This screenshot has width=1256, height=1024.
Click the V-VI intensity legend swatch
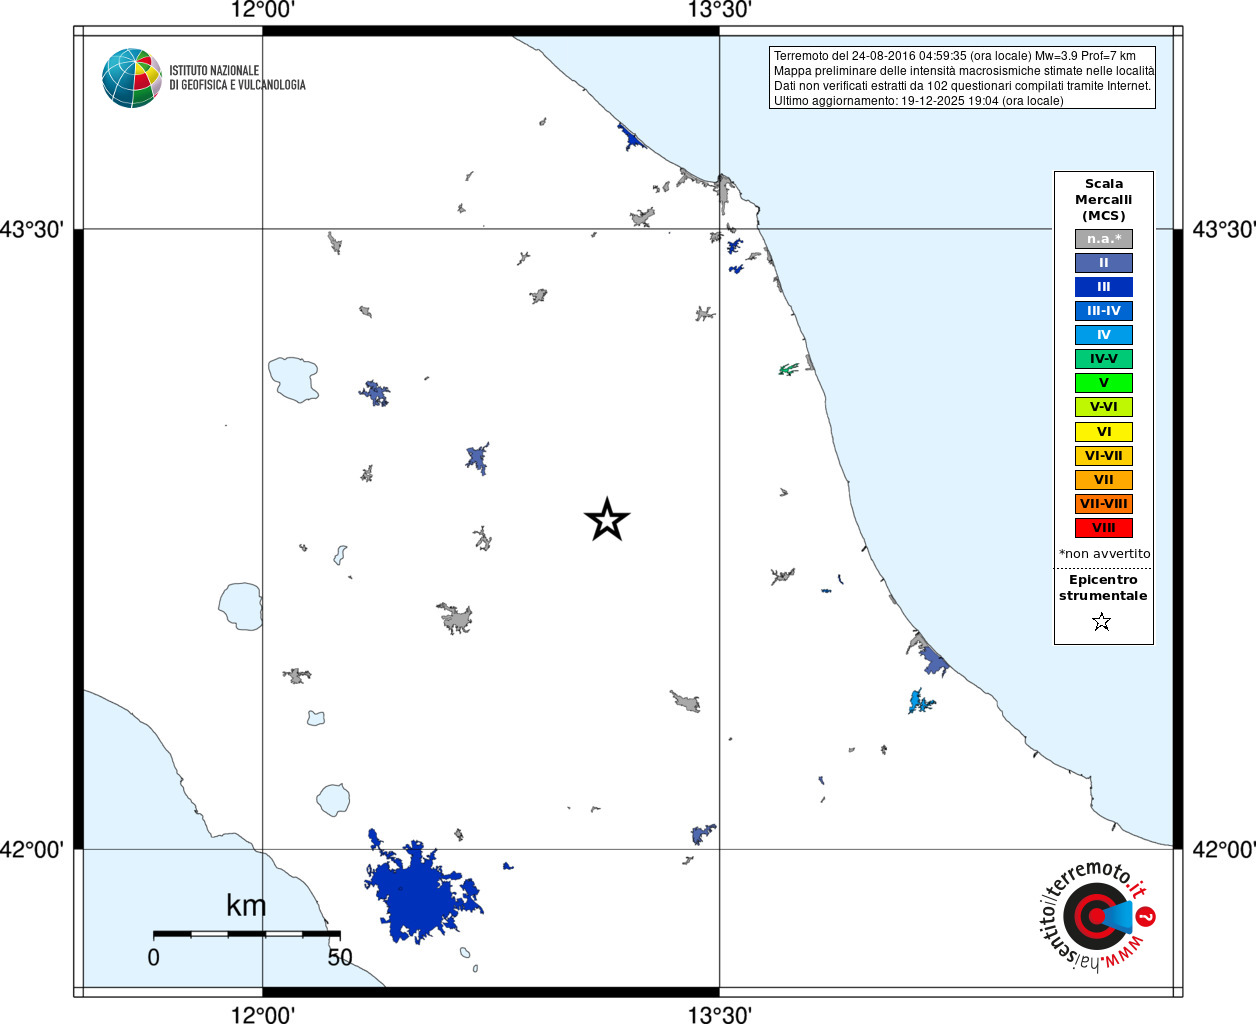(x=1104, y=407)
